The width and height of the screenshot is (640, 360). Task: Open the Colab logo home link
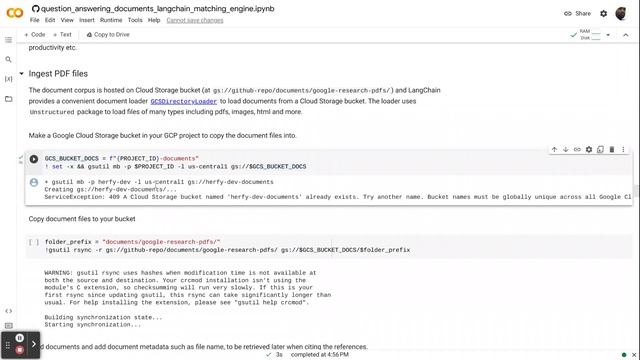15,13
